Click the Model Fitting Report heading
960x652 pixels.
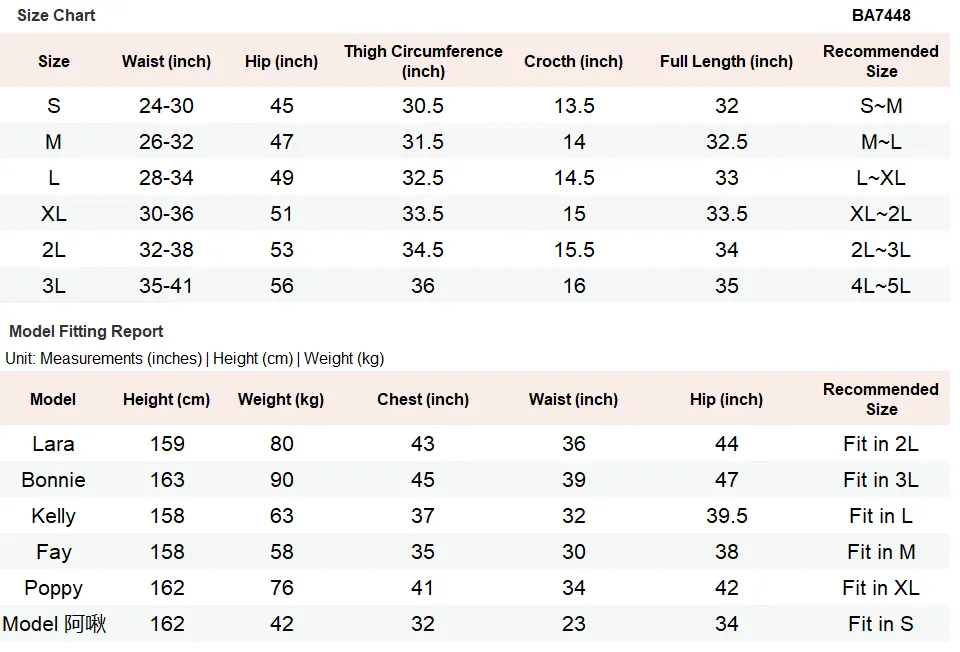86,331
